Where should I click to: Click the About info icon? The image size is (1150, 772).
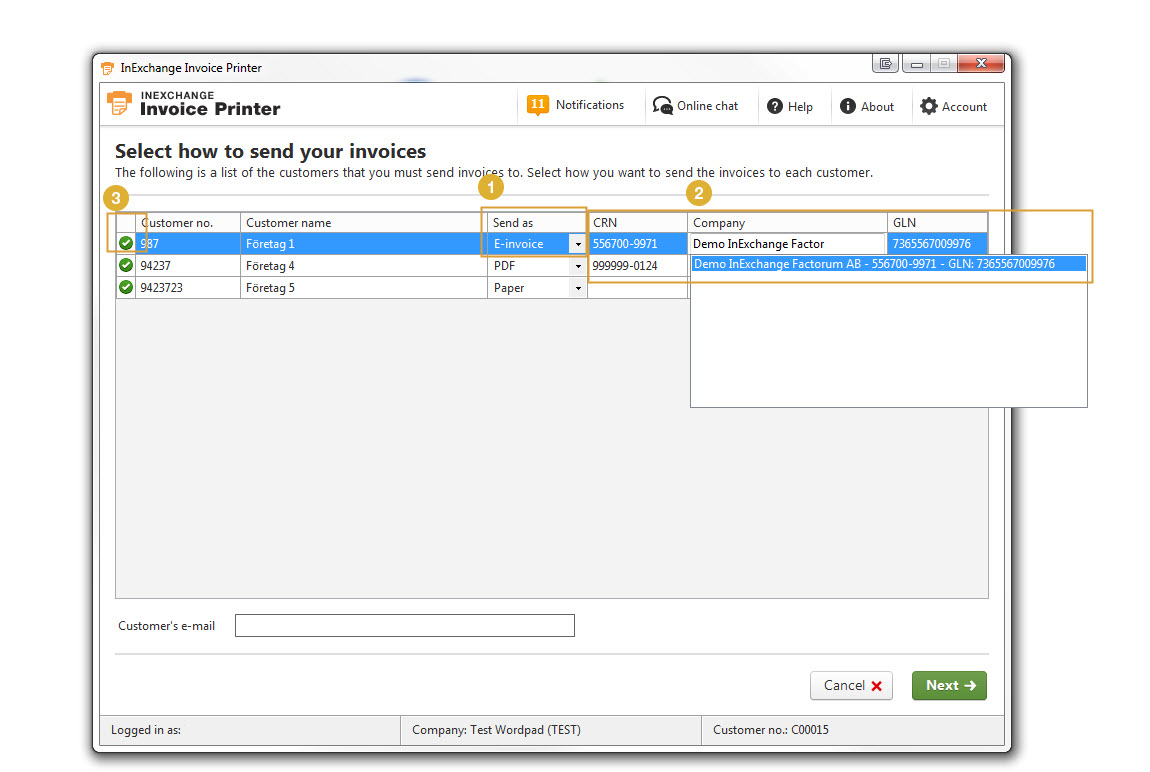(848, 106)
